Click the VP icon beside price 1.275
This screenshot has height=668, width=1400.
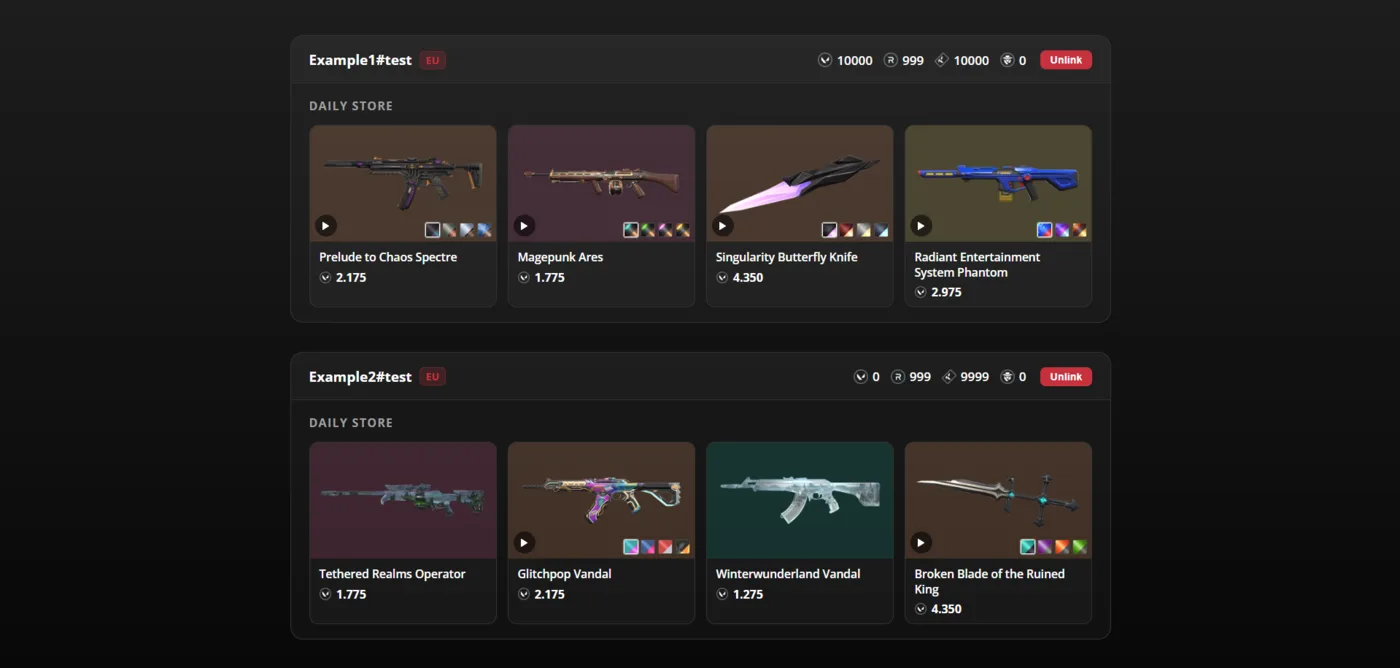[722, 595]
